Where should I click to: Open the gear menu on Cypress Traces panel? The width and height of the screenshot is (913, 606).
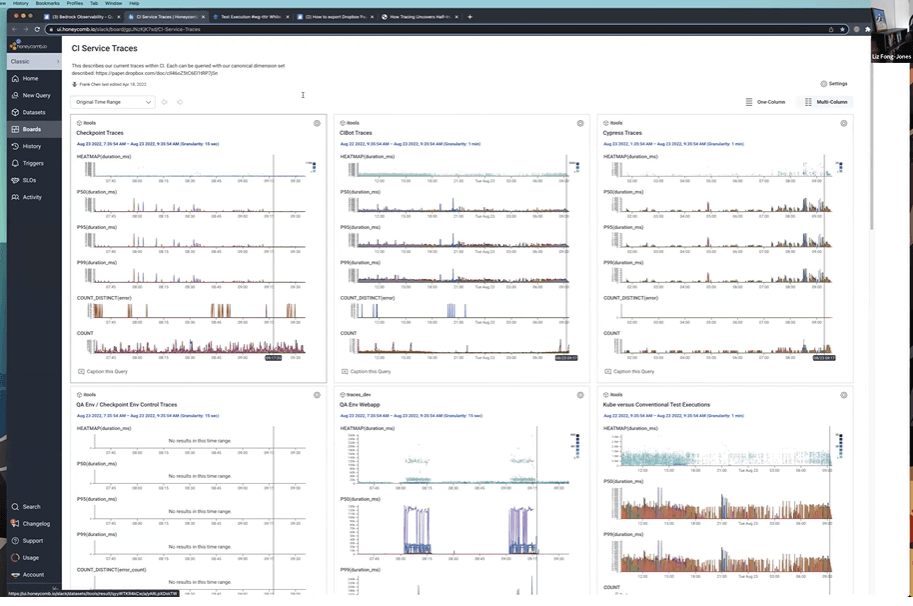844,123
